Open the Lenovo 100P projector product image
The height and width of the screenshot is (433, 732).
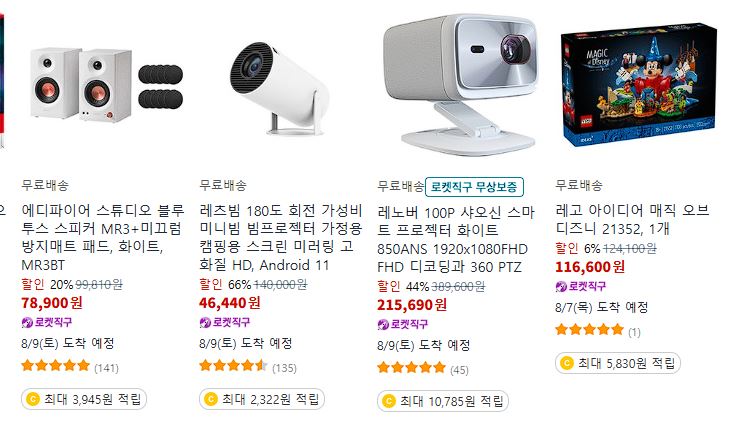pyautogui.click(x=460, y=84)
